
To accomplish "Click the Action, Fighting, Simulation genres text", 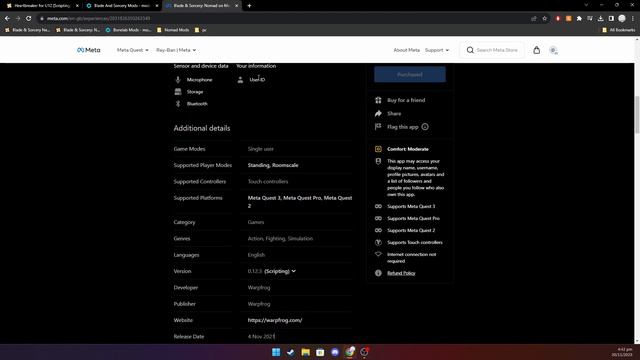I will [280, 238].
